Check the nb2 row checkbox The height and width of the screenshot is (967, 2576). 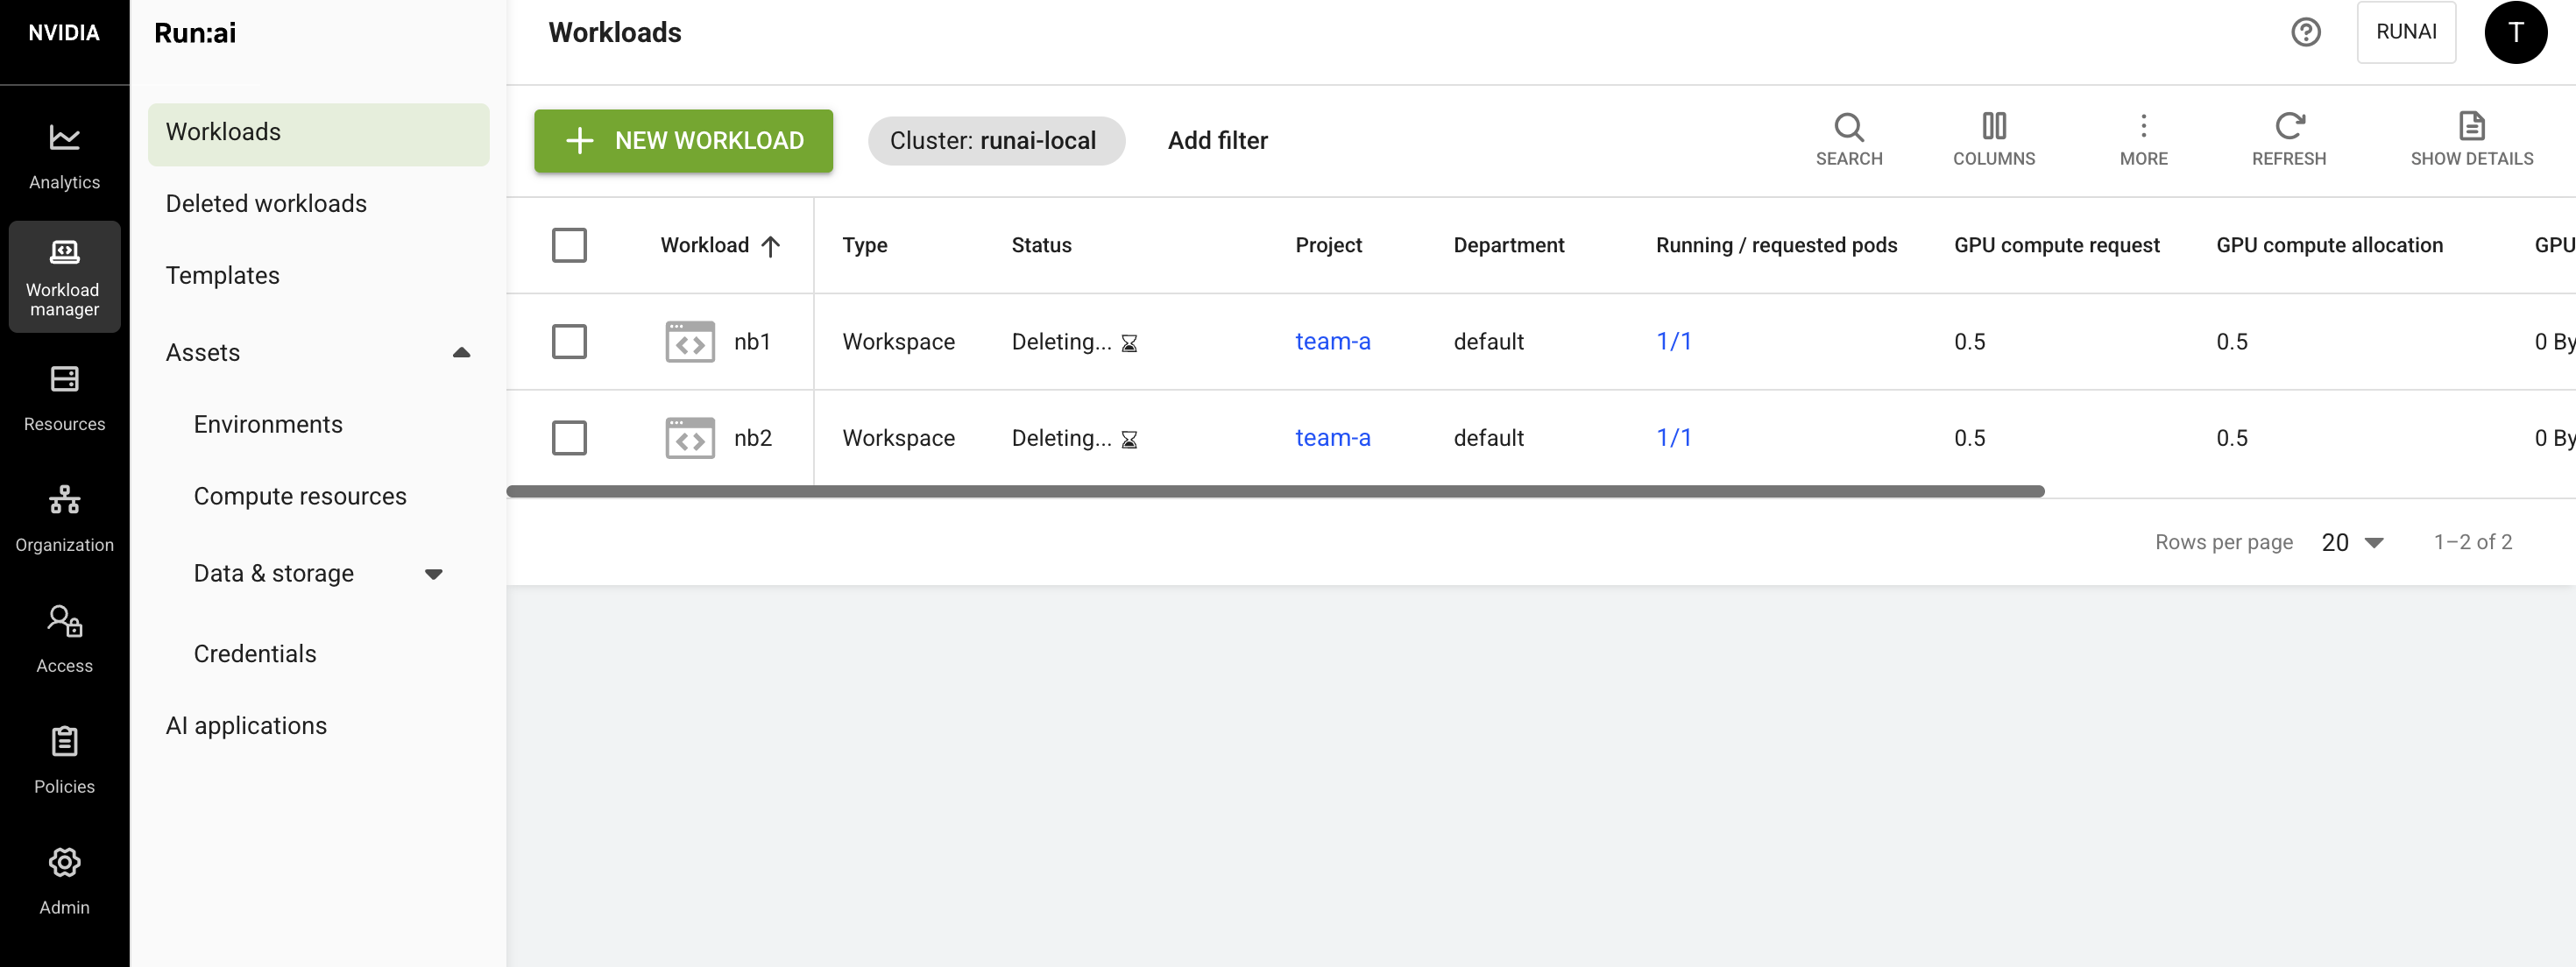[569, 438]
